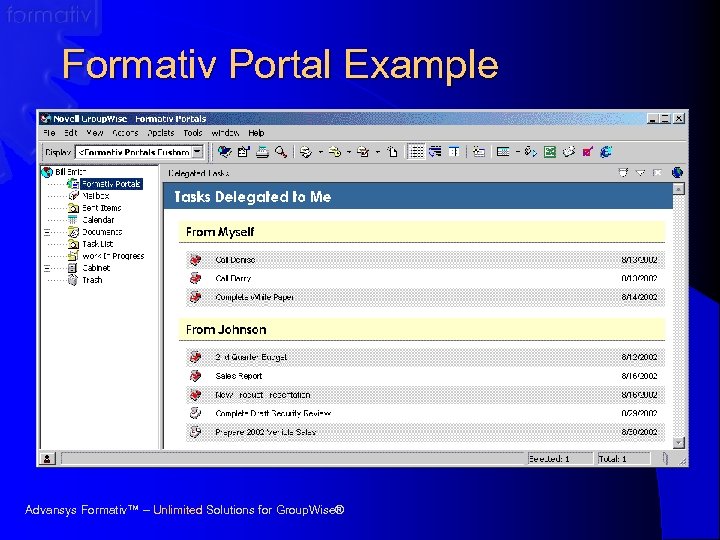Click the red checkmark toolbar icon
720x540 pixels.
tap(587, 152)
